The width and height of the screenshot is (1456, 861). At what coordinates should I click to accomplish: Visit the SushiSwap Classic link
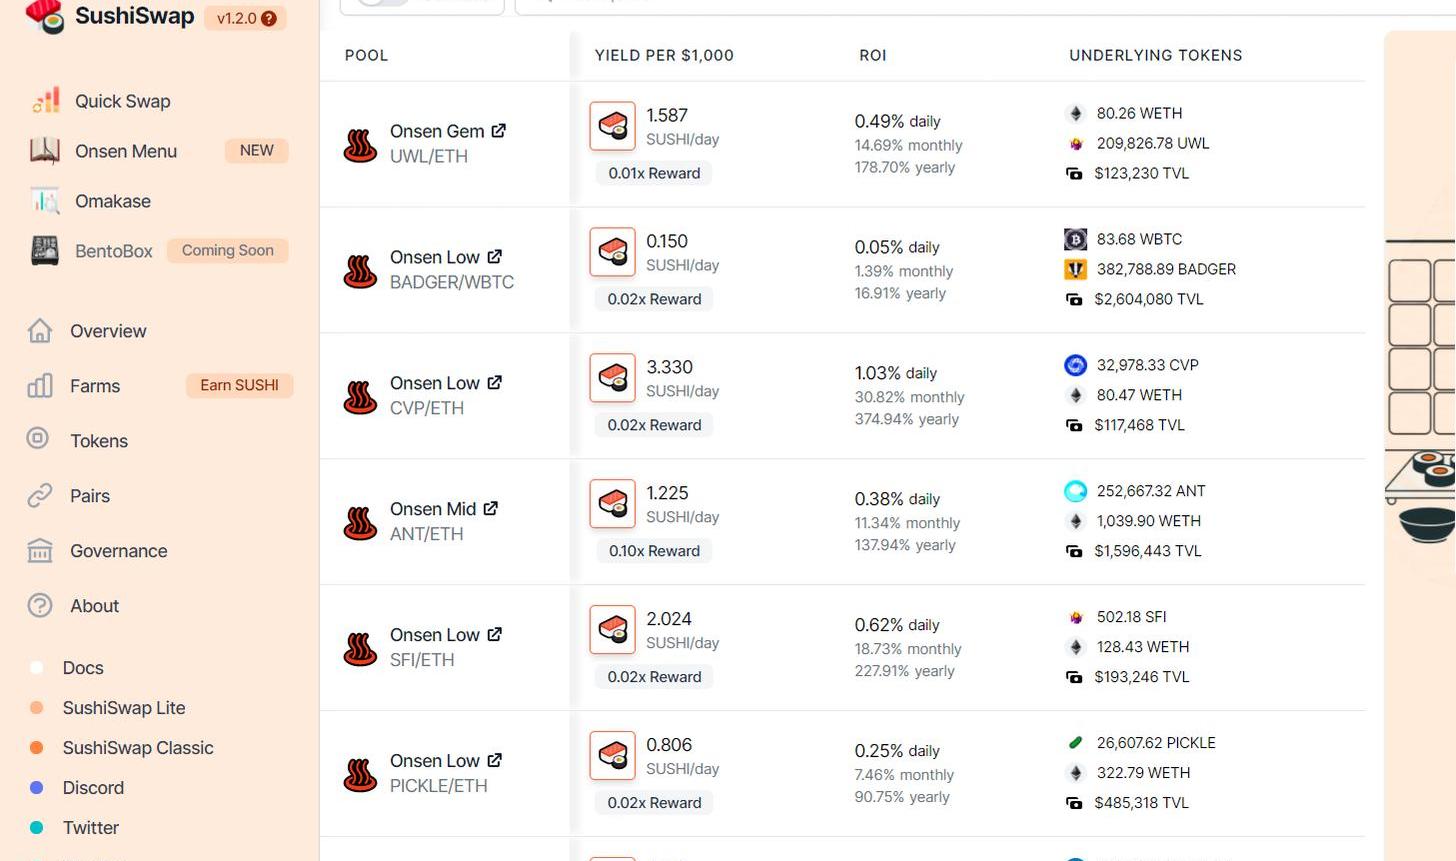point(138,748)
